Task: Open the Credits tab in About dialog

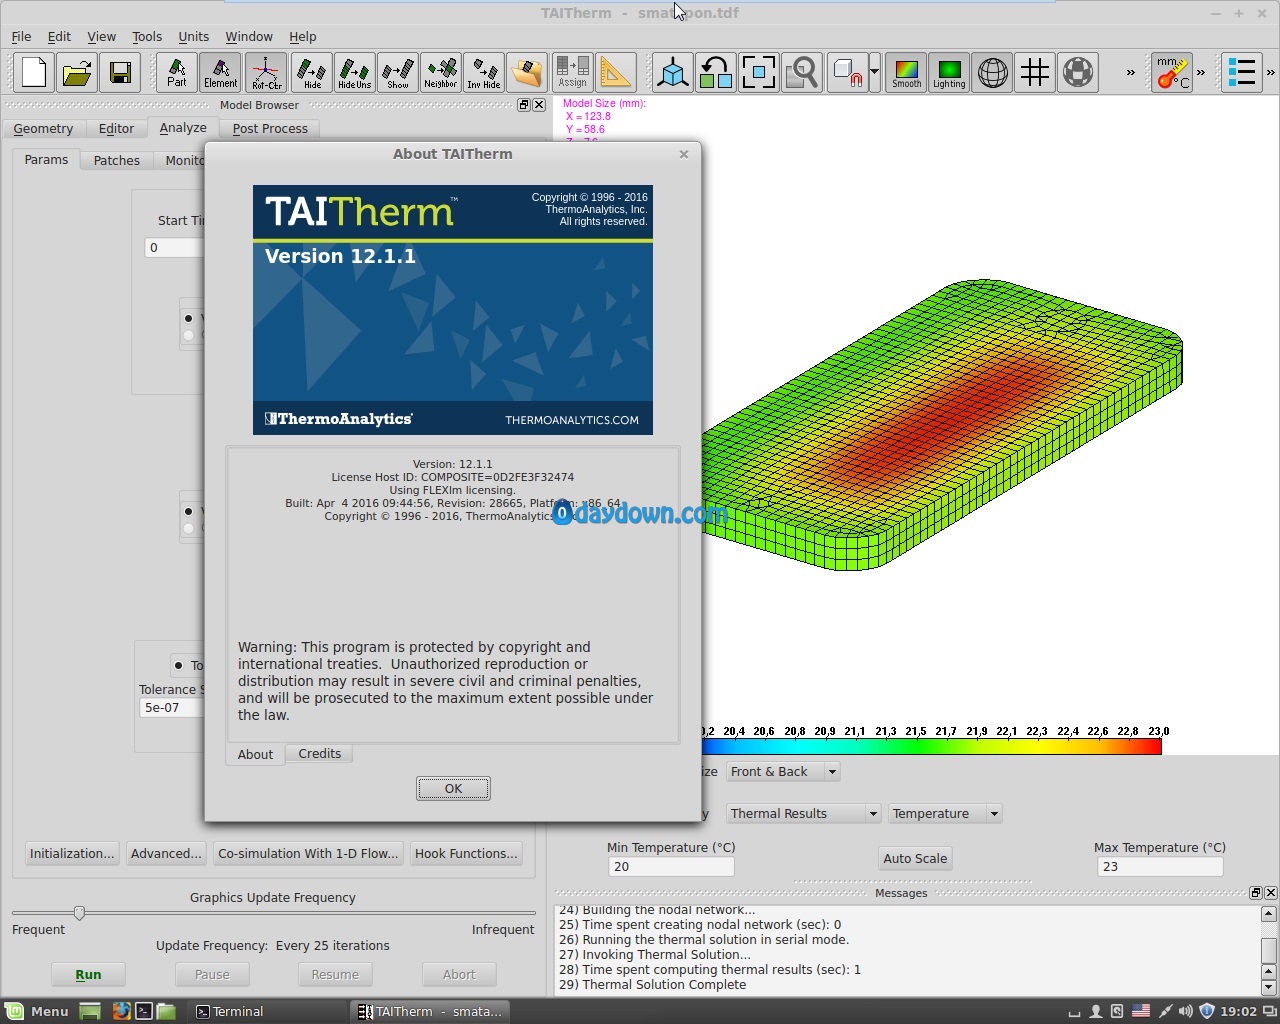Action: (320, 754)
